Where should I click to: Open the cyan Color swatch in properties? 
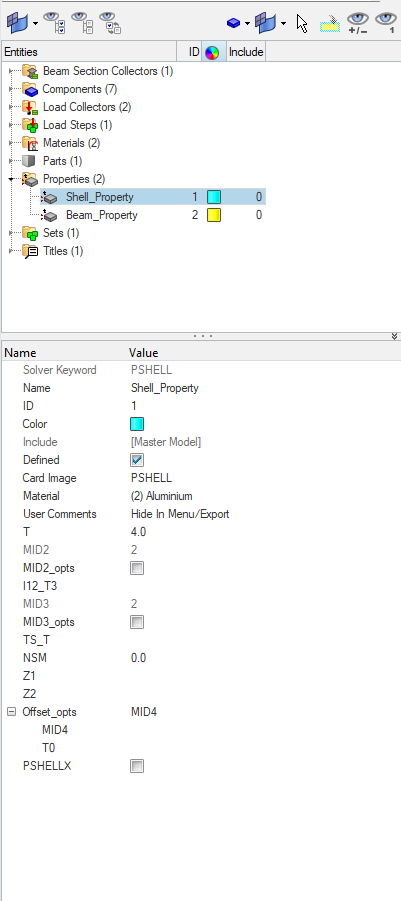[x=137, y=424]
